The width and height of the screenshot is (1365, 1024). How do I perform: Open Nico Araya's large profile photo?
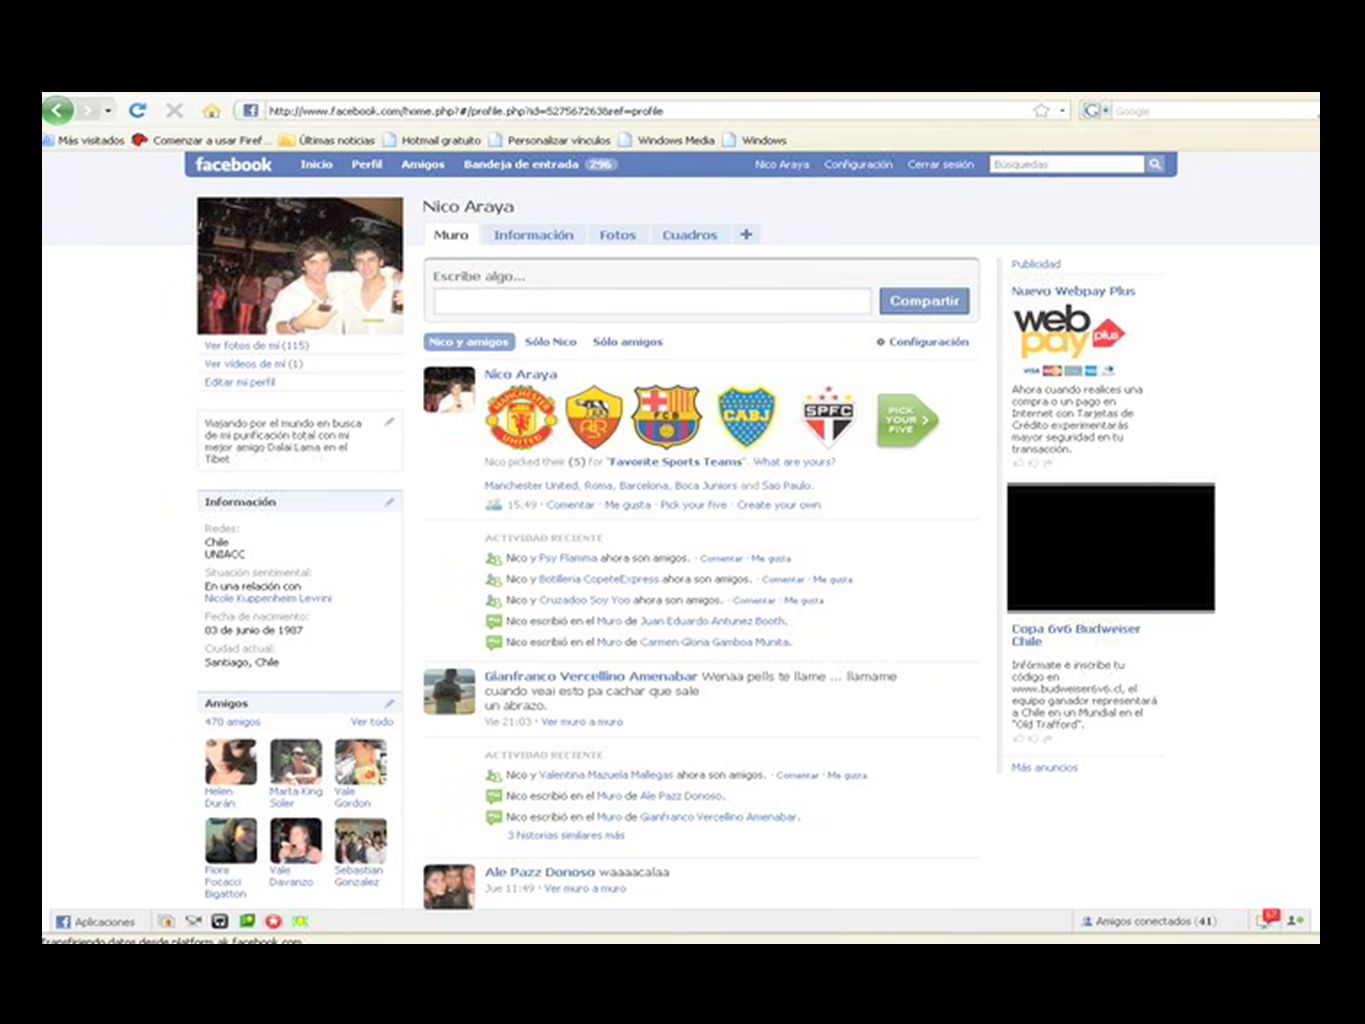click(300, 266)
